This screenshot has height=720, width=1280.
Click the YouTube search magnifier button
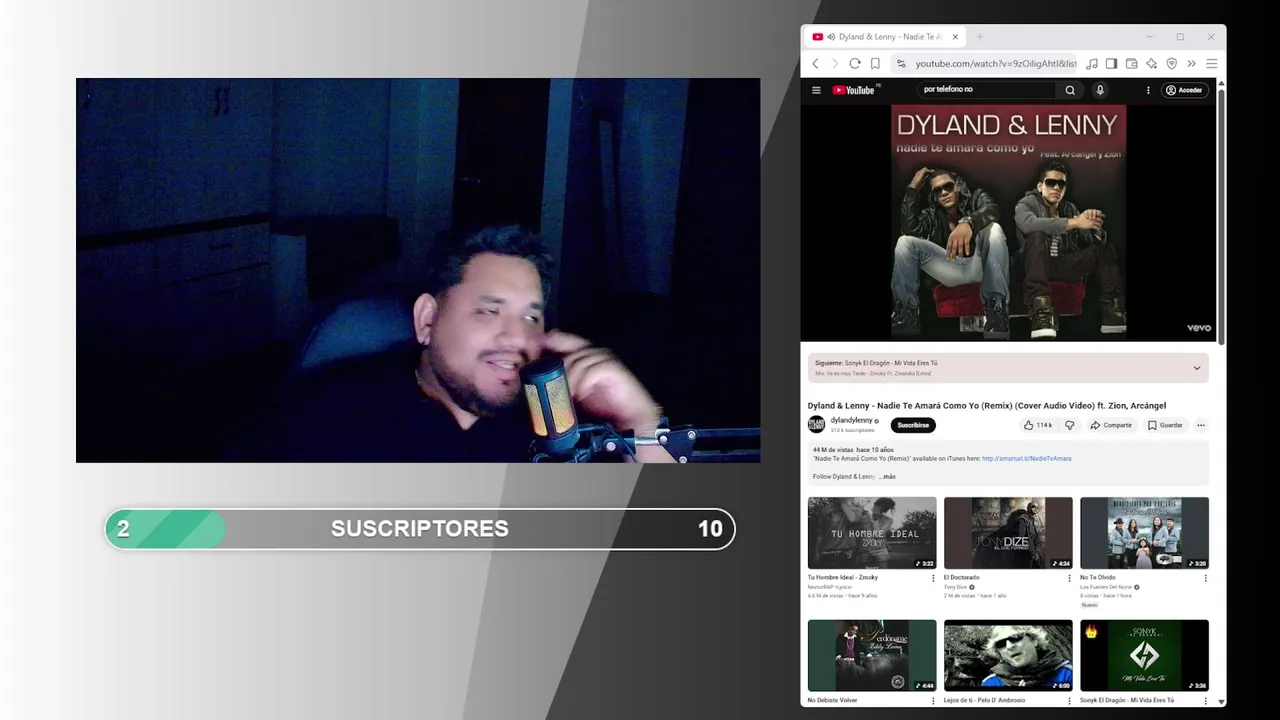tap(1070, 90)
